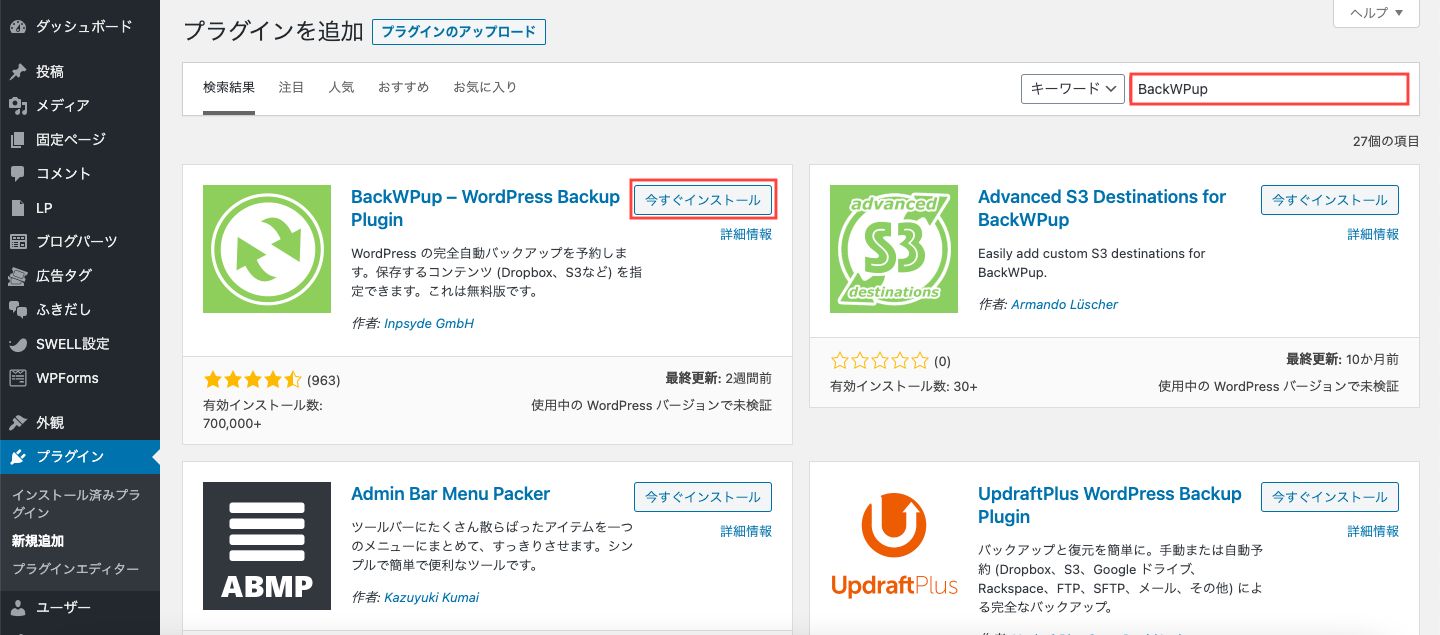Switch to the 注目 tab
This screenshot has width=1440, height=635.
(x=291, y=88)
